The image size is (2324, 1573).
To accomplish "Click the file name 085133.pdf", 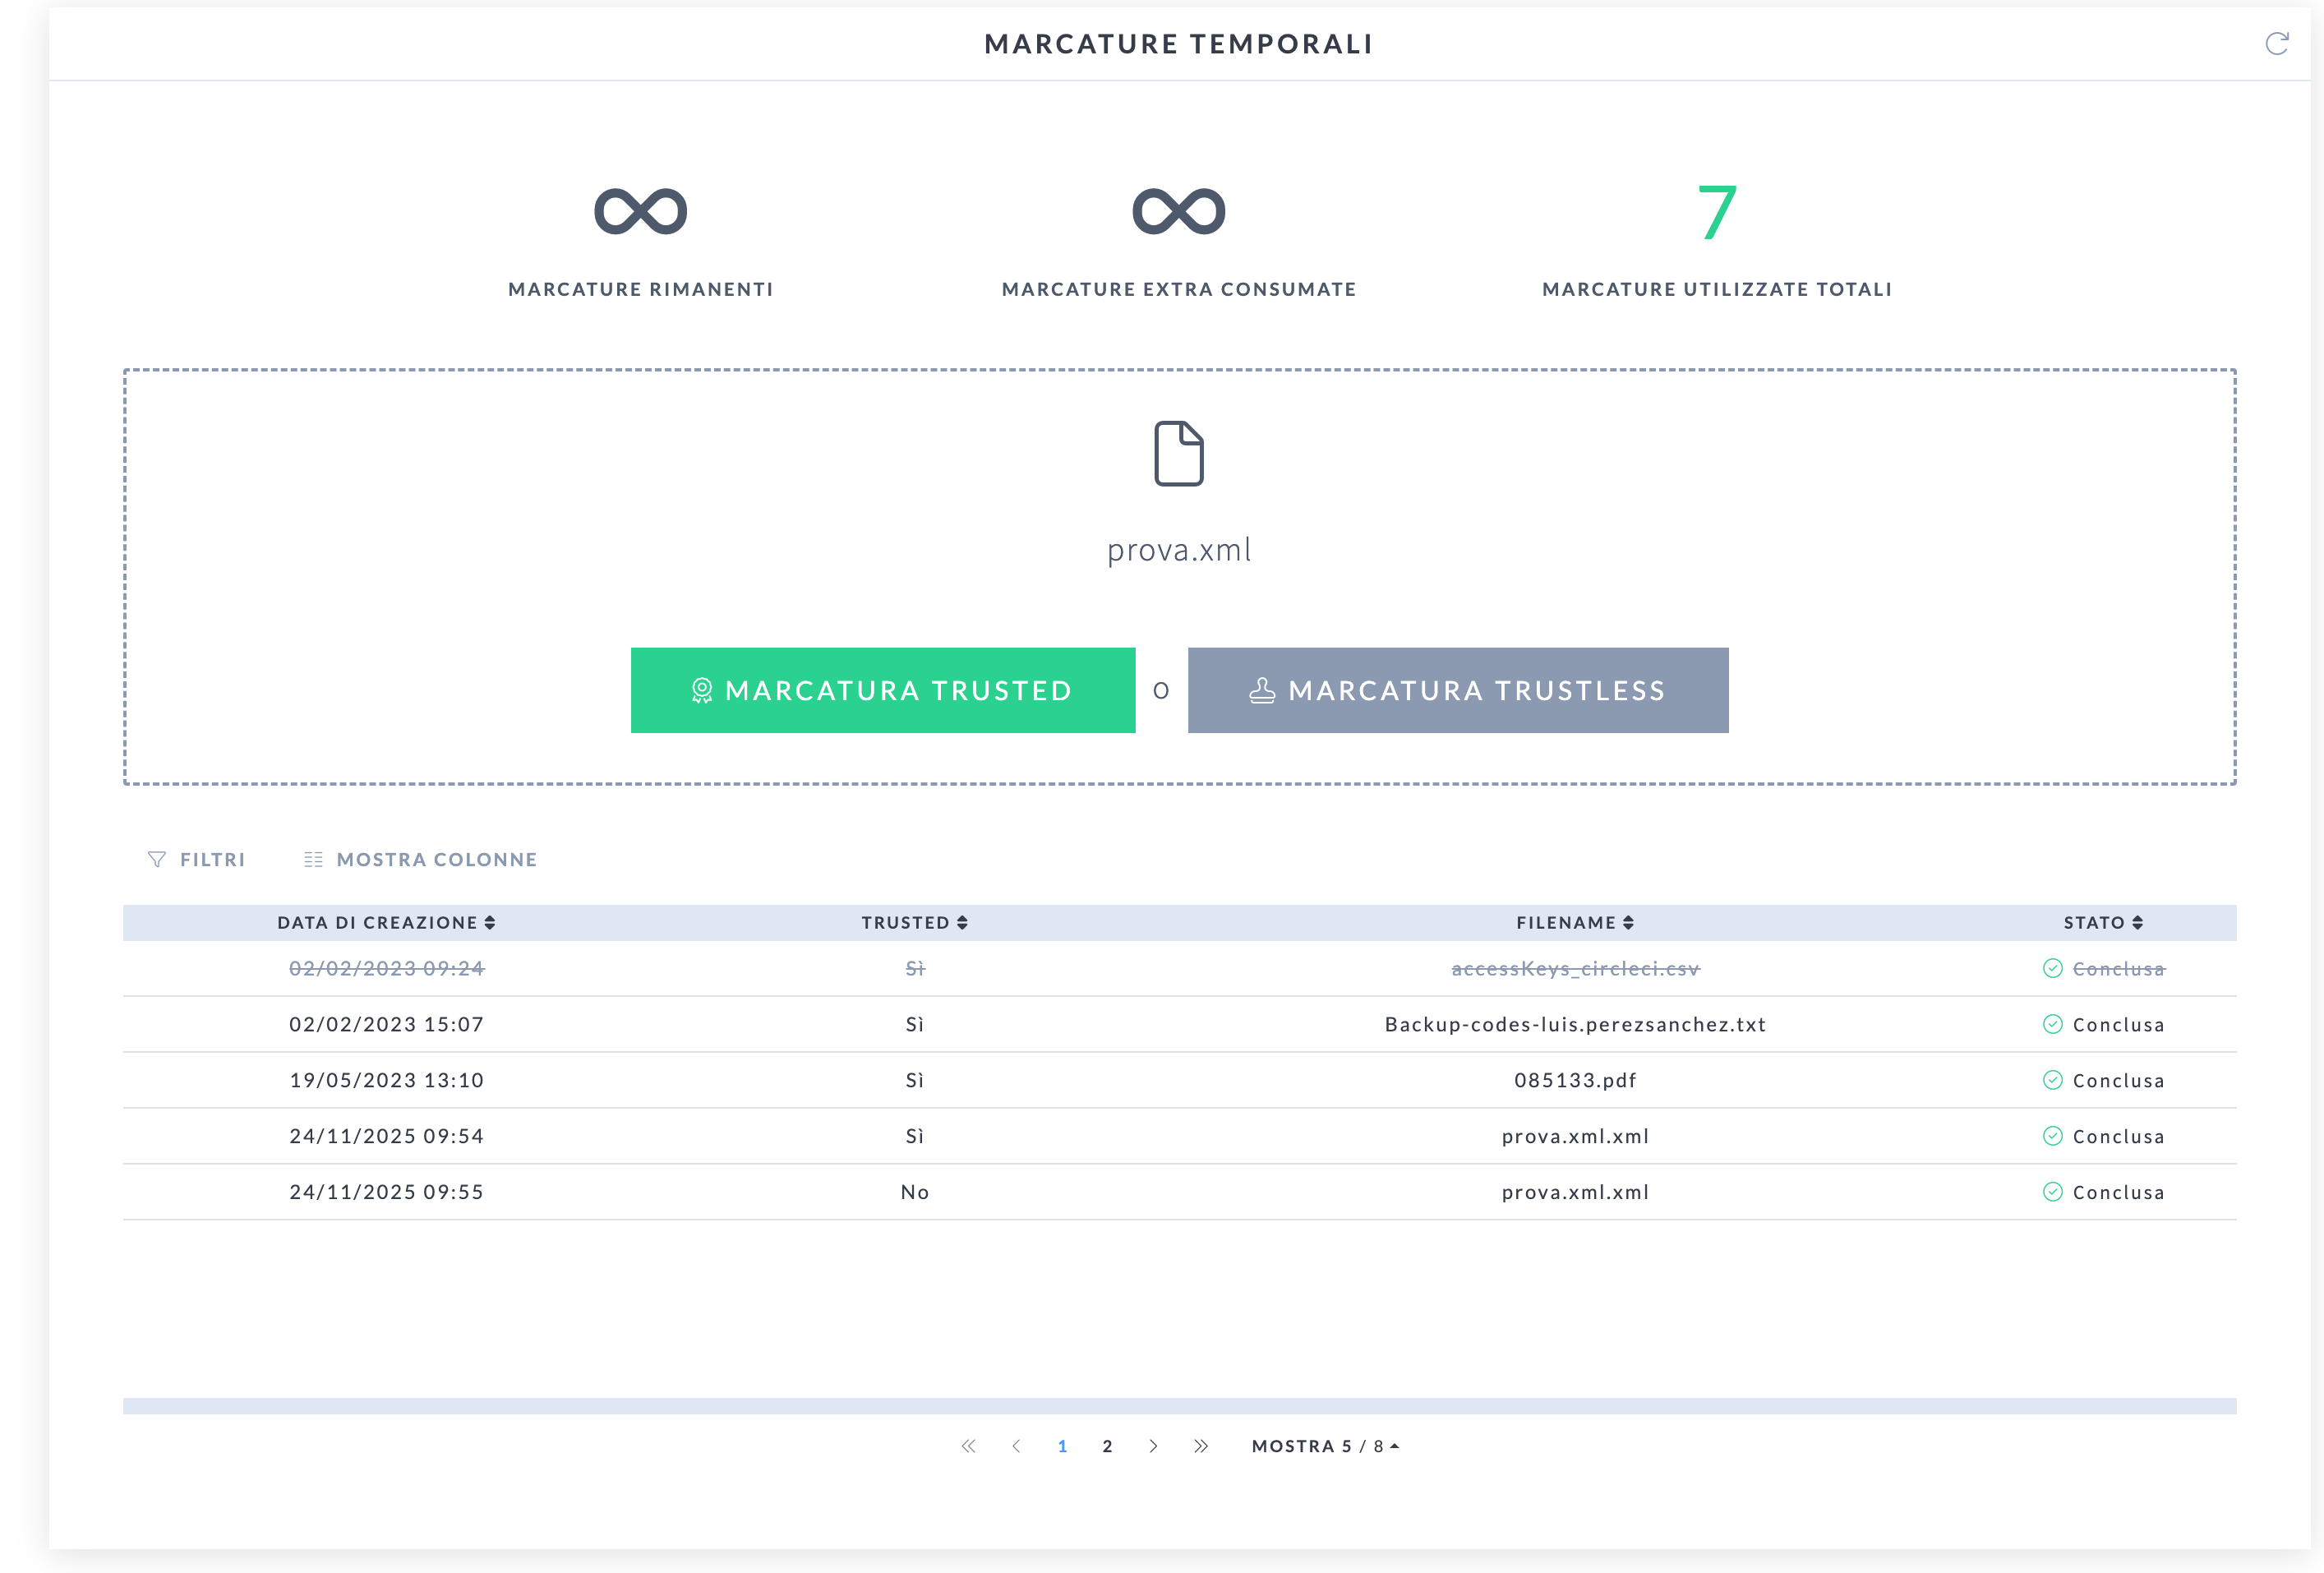I will click(1575, 1080).
